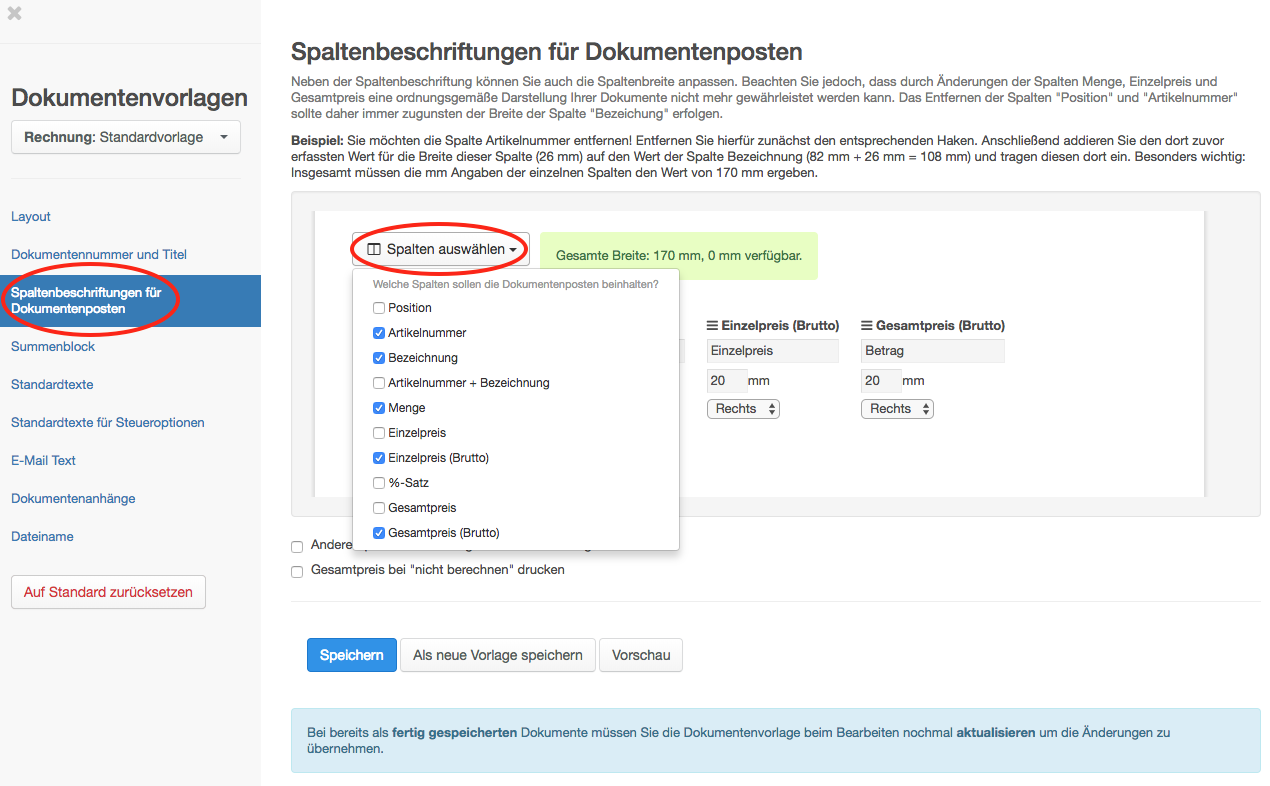
Task: Click Als neue Vorlage speichern
Action: [x=497, y=655]
